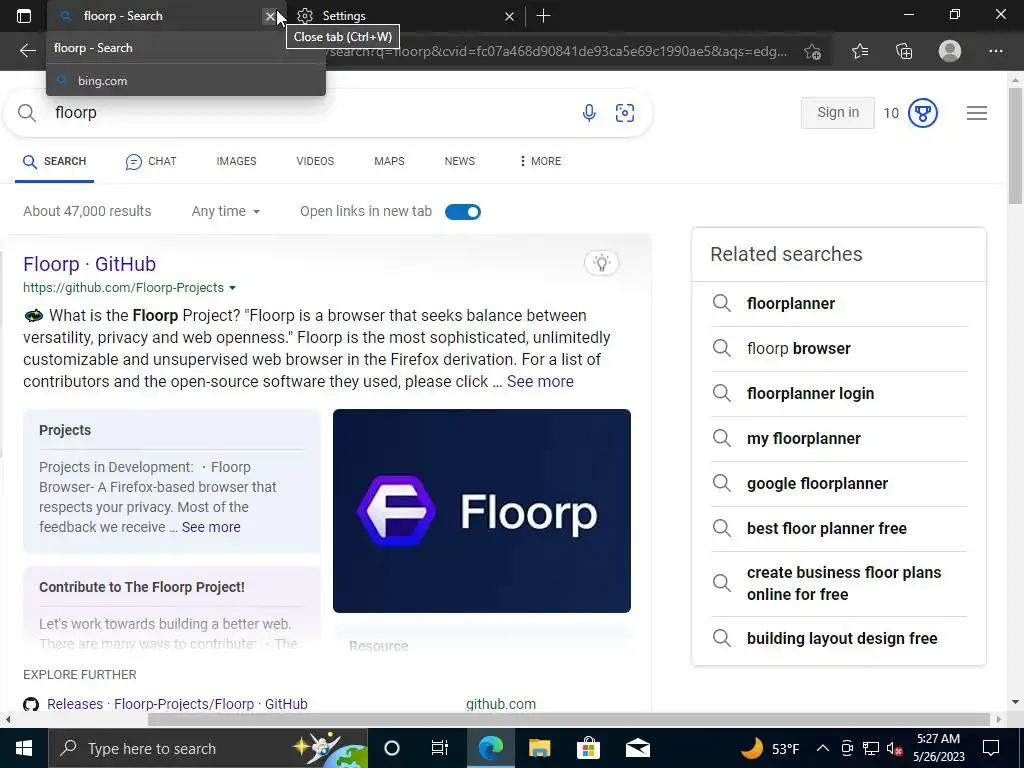Close the Settings tab
Image resolution: width=1024 pixels, height=768 pixels.
(x=509, y=16)
